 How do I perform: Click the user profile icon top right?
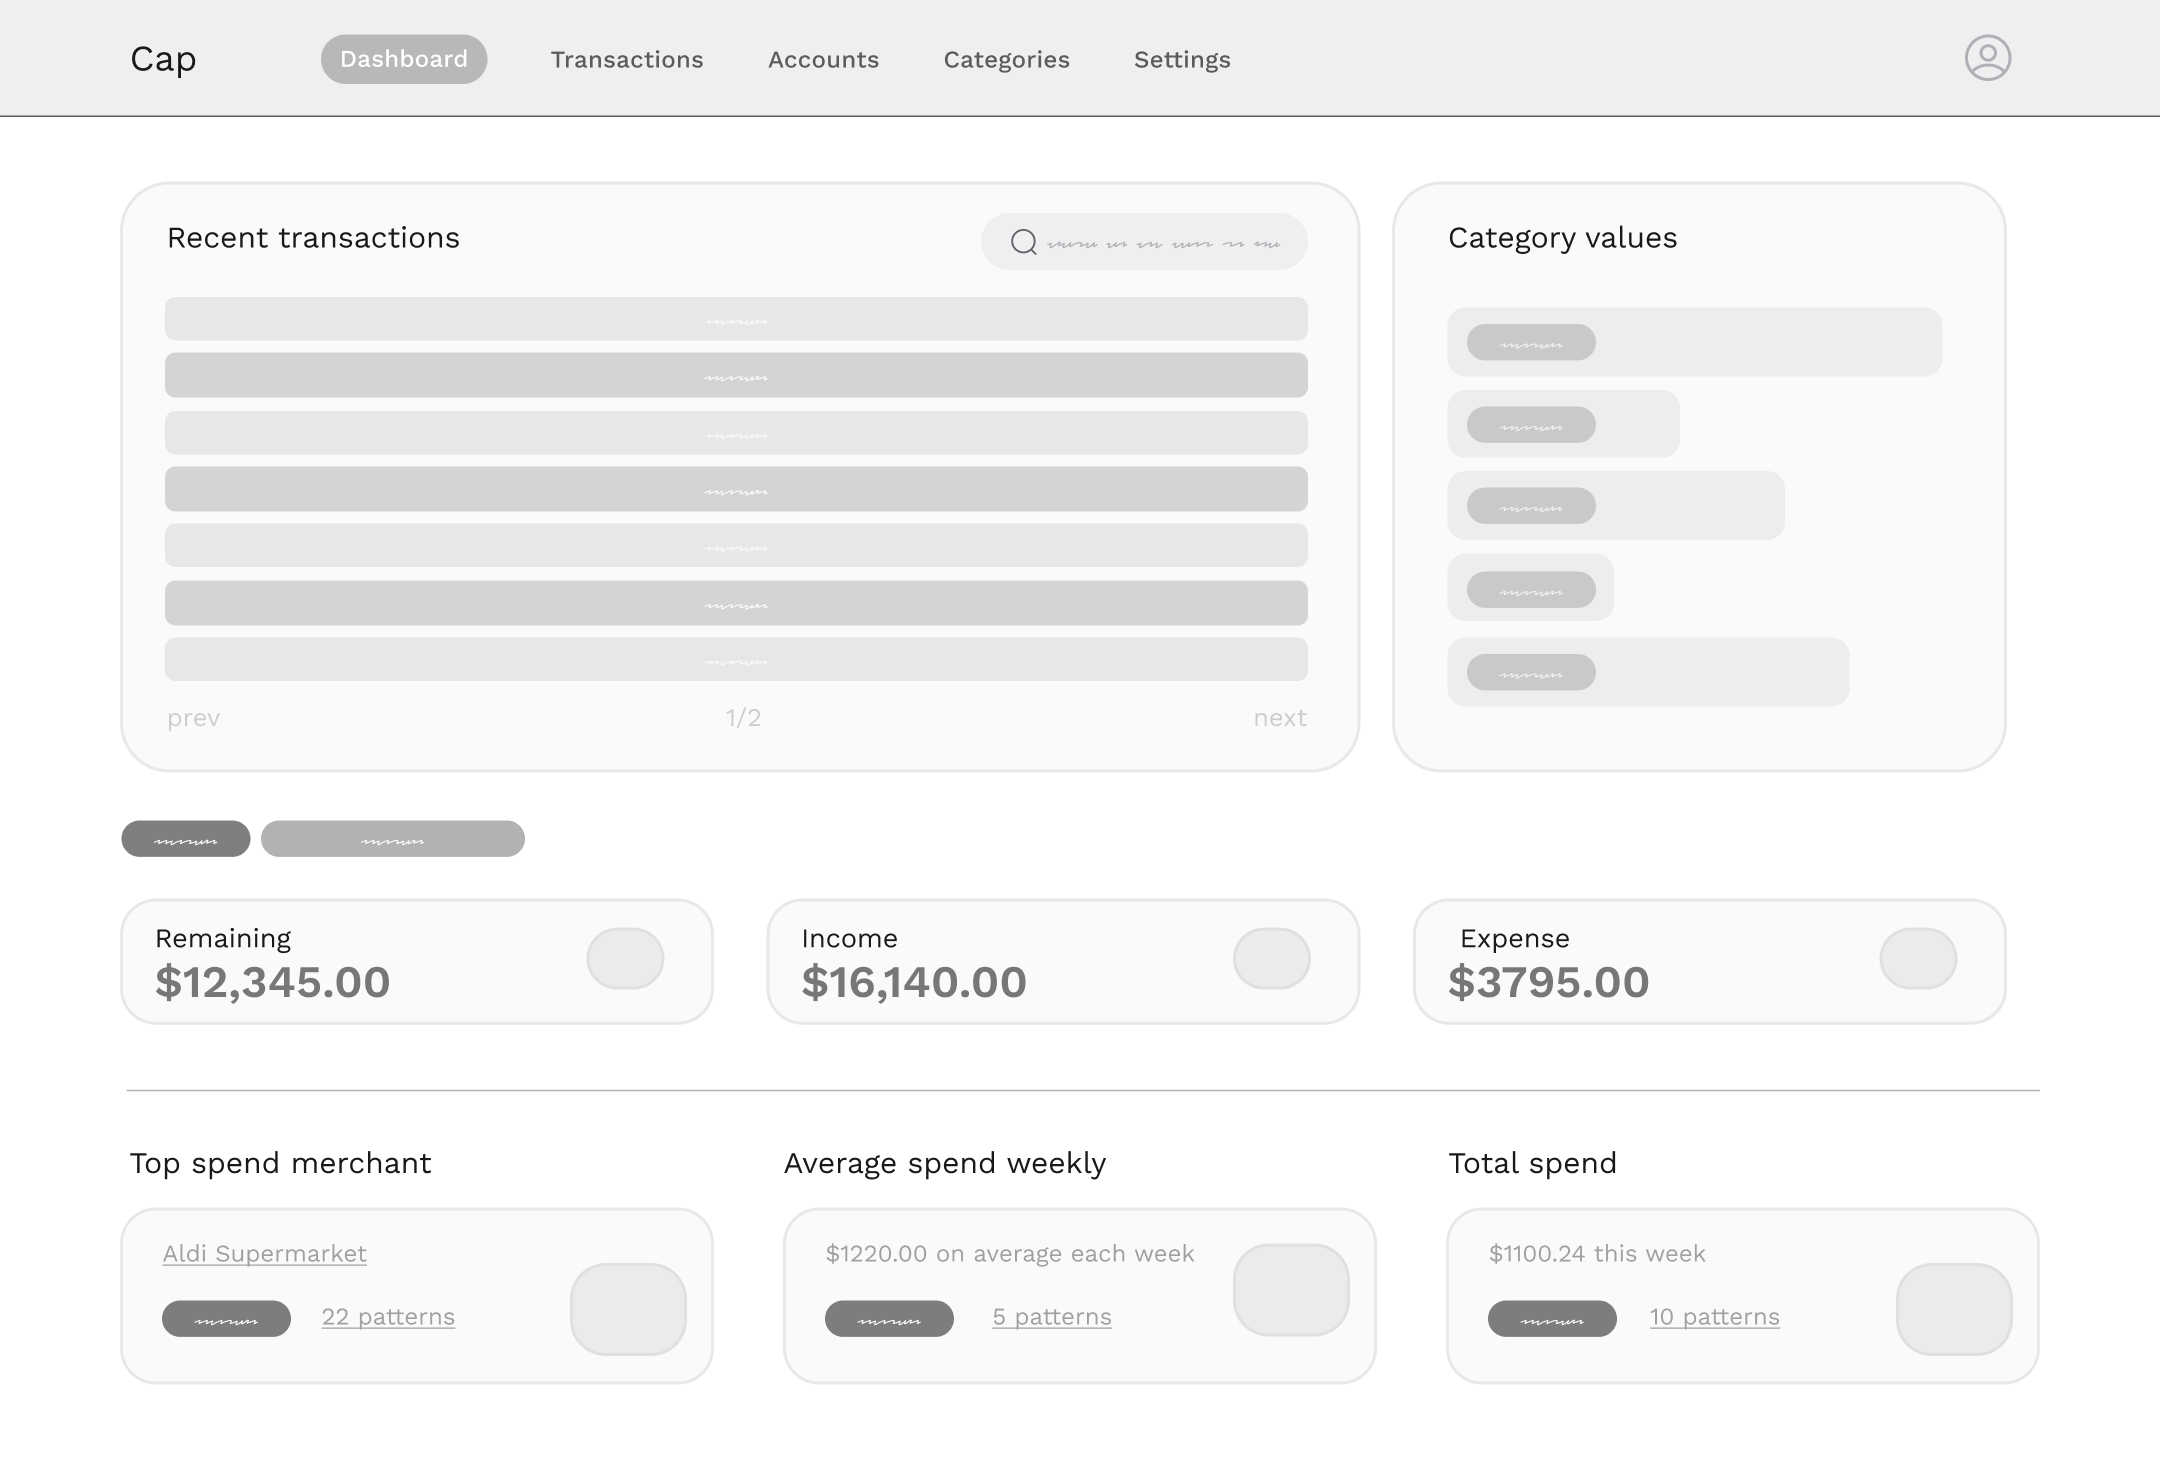point(1987,57)
